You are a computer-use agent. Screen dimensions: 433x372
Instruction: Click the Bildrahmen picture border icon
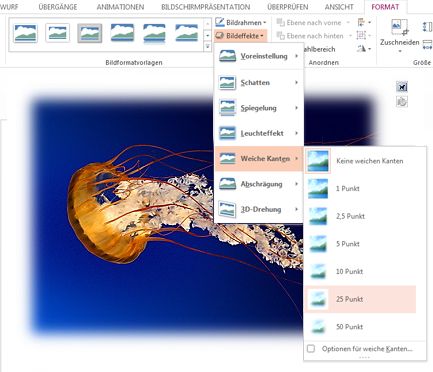220,22
